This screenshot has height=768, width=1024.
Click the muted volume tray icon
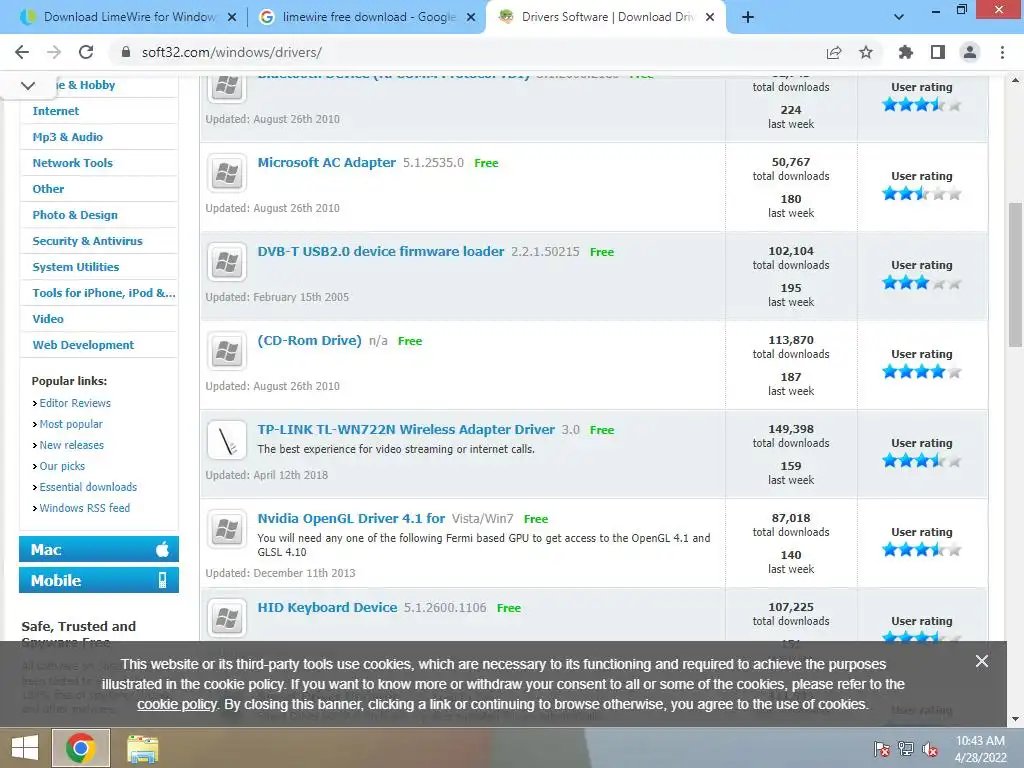click(x=929, y=749)
